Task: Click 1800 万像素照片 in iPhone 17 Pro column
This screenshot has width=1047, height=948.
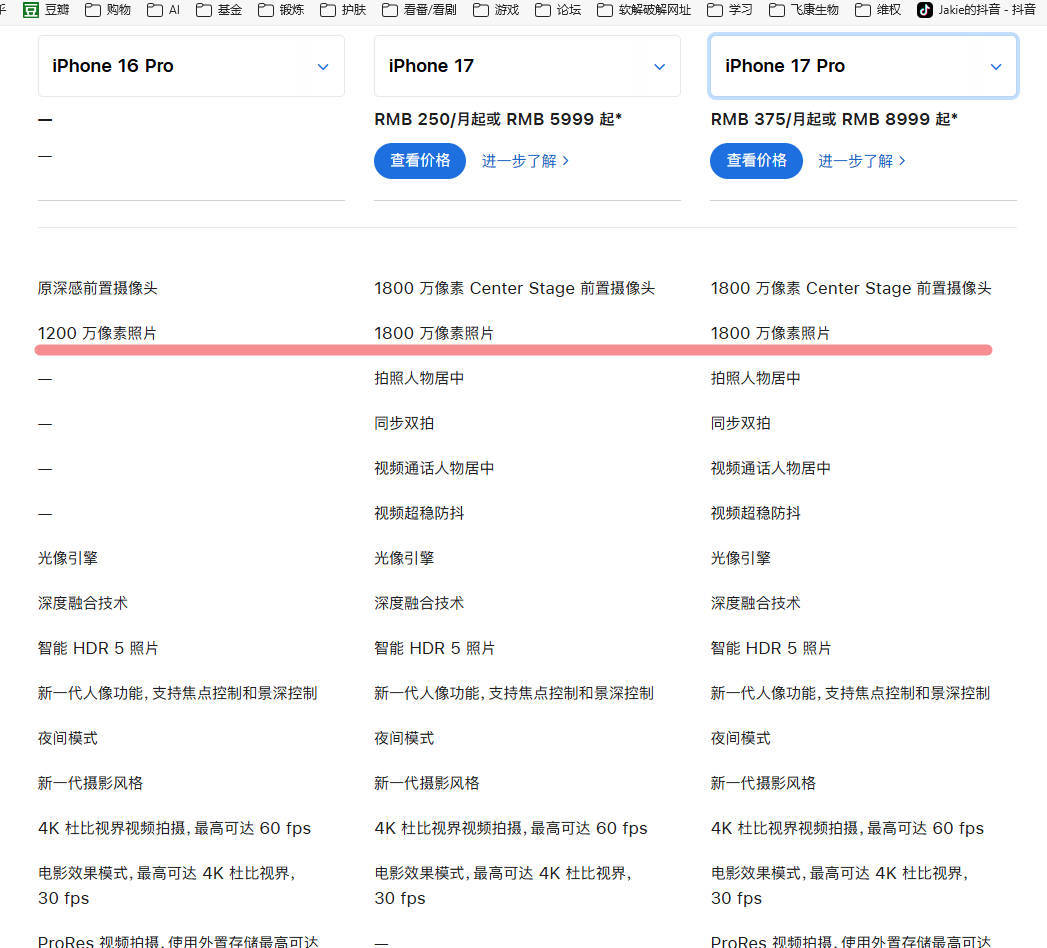Action: pos(771,333)
